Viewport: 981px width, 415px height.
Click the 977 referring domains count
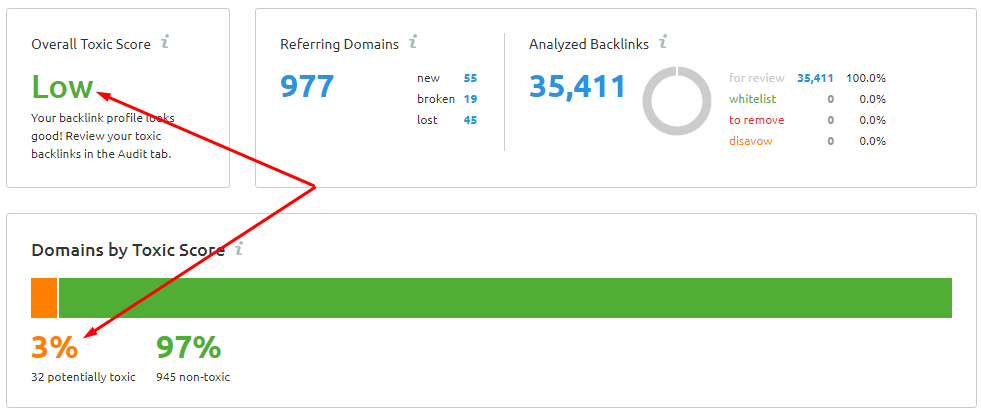(x=307, y=86)
